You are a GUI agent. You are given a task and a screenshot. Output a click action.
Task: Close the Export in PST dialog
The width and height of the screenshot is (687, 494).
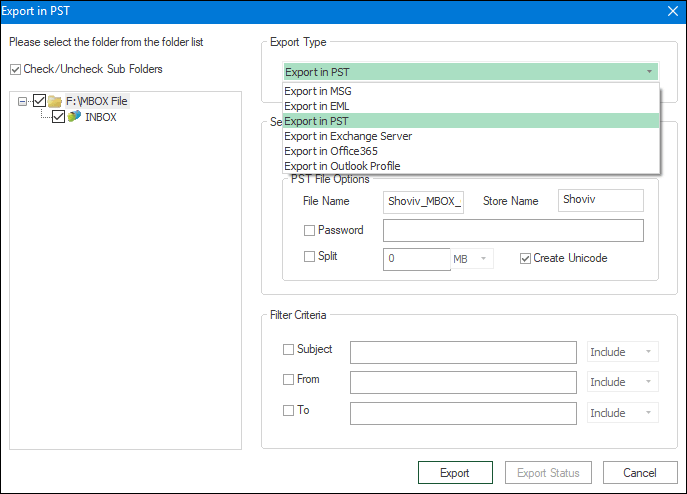pos(673,11)
